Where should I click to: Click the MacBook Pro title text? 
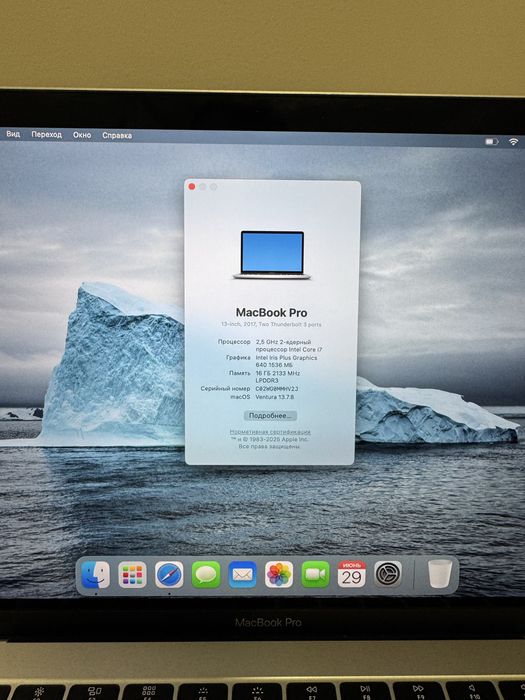[x=271, y=312]
